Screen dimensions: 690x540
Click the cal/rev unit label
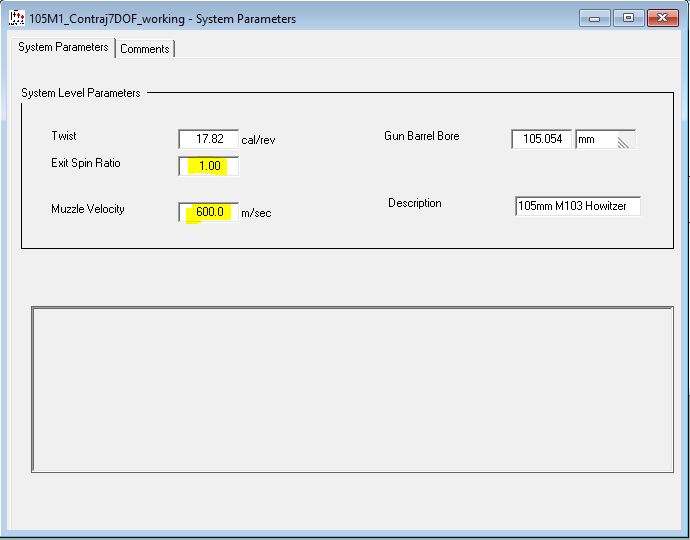point(258,141)
